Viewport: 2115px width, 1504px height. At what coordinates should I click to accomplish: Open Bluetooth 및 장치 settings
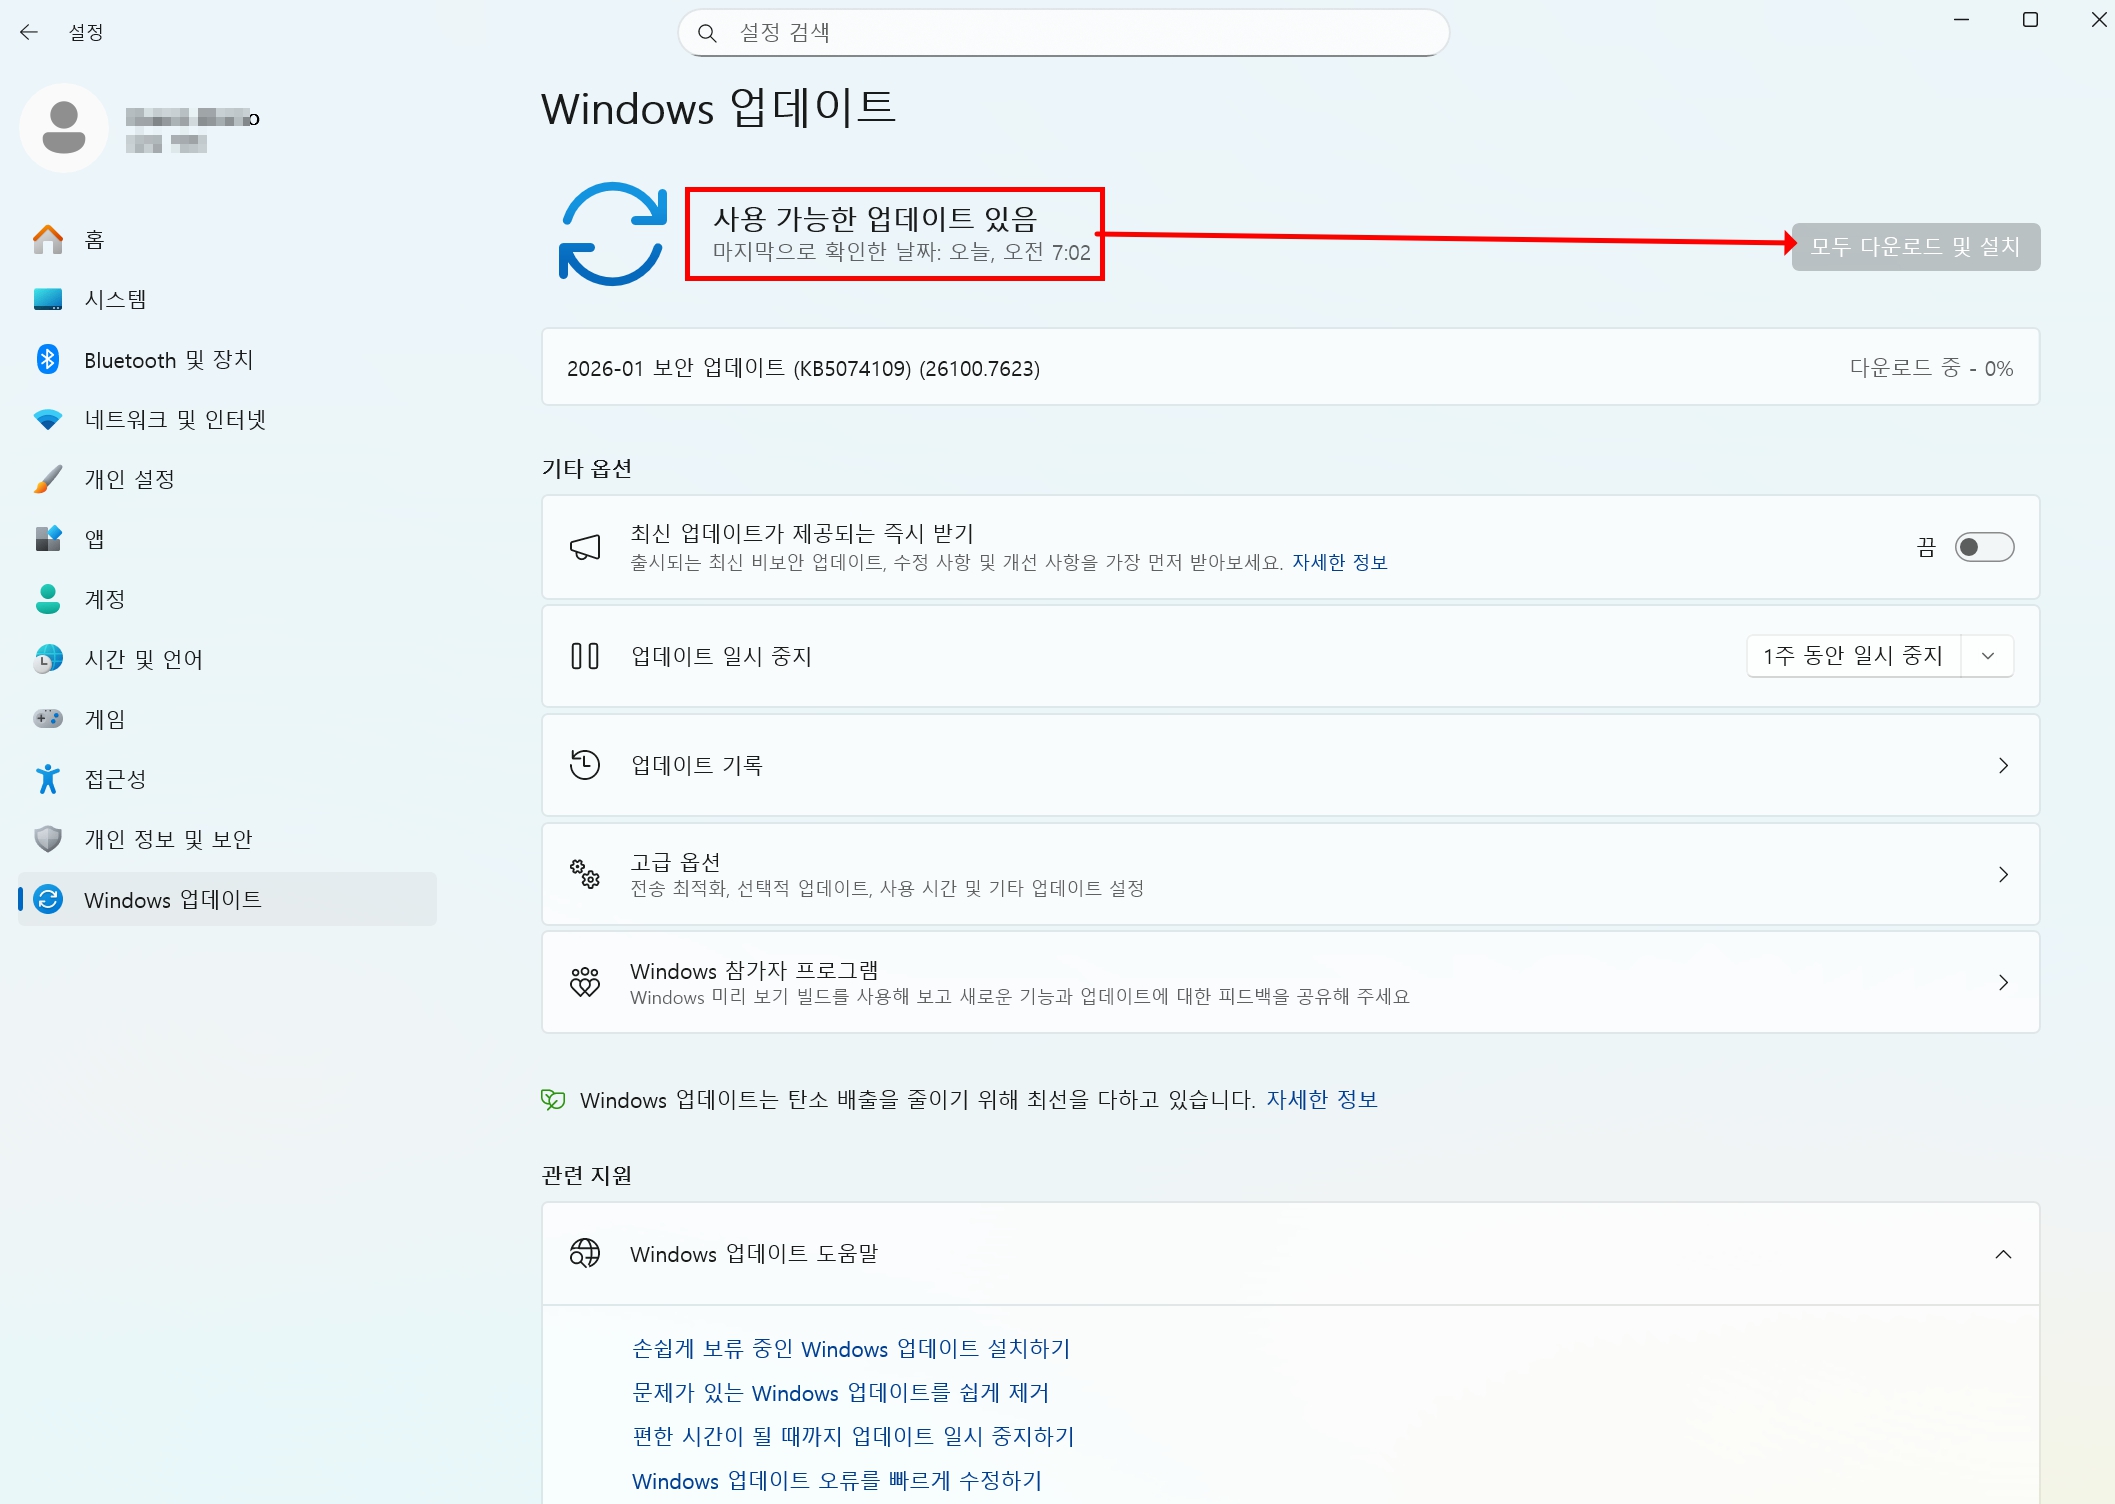coord(227,359)
